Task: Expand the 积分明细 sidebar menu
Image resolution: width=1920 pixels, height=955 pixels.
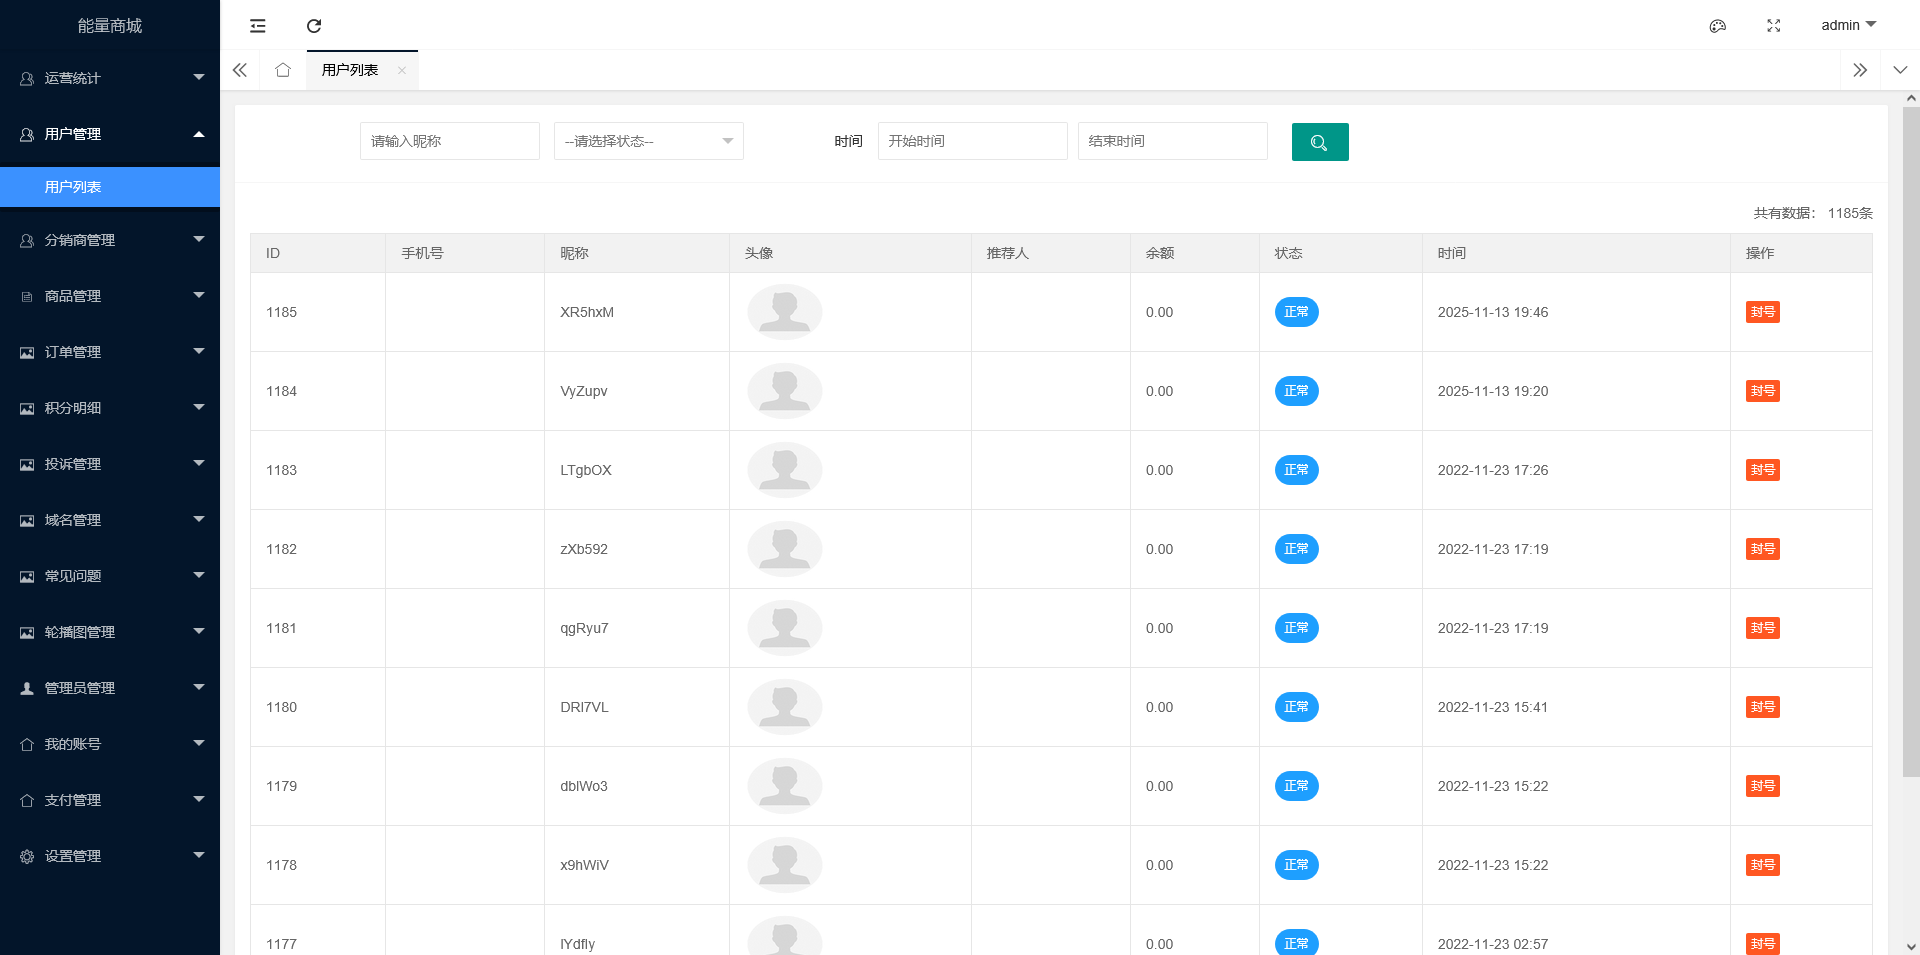Action: click(x=110, y=408)
